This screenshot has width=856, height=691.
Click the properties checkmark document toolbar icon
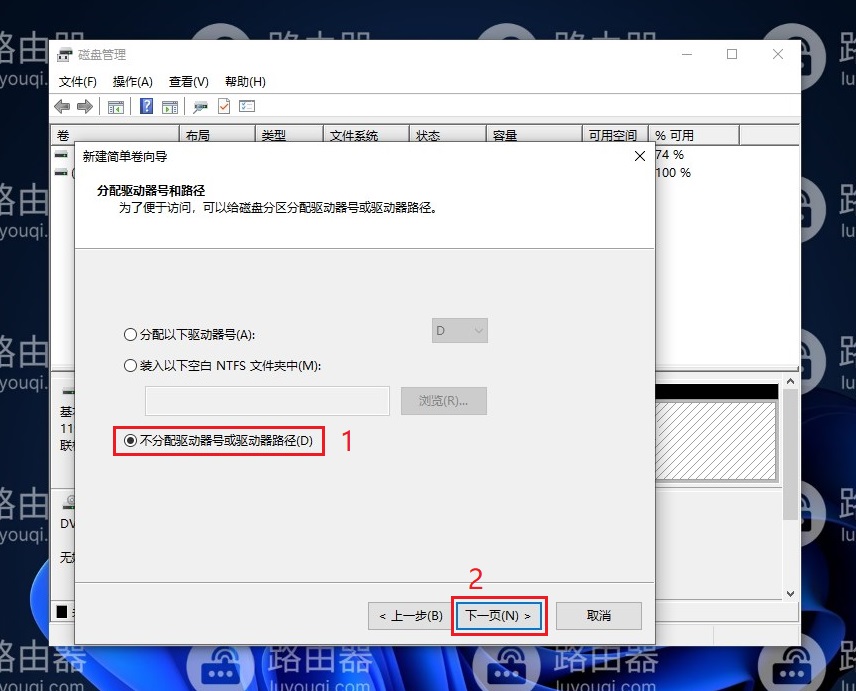(x=224, y=106)
